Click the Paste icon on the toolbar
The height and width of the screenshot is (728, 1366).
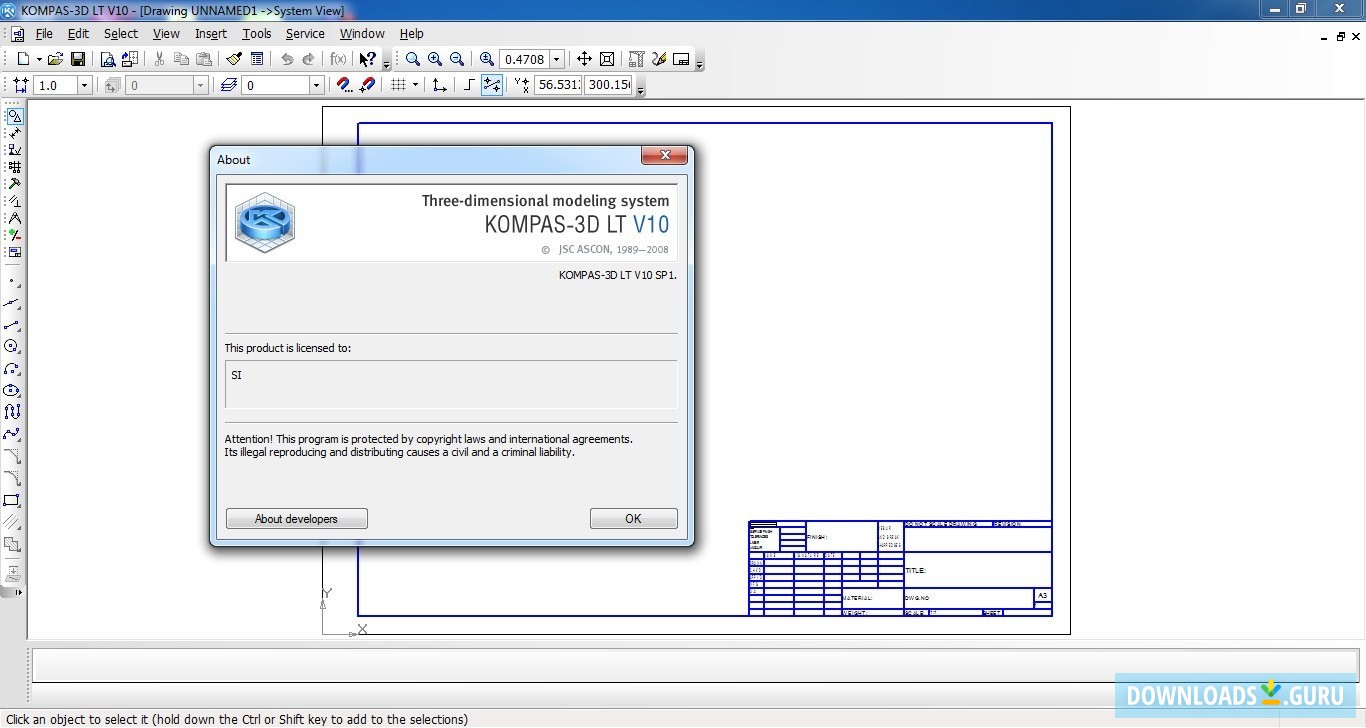coord(204,59)
